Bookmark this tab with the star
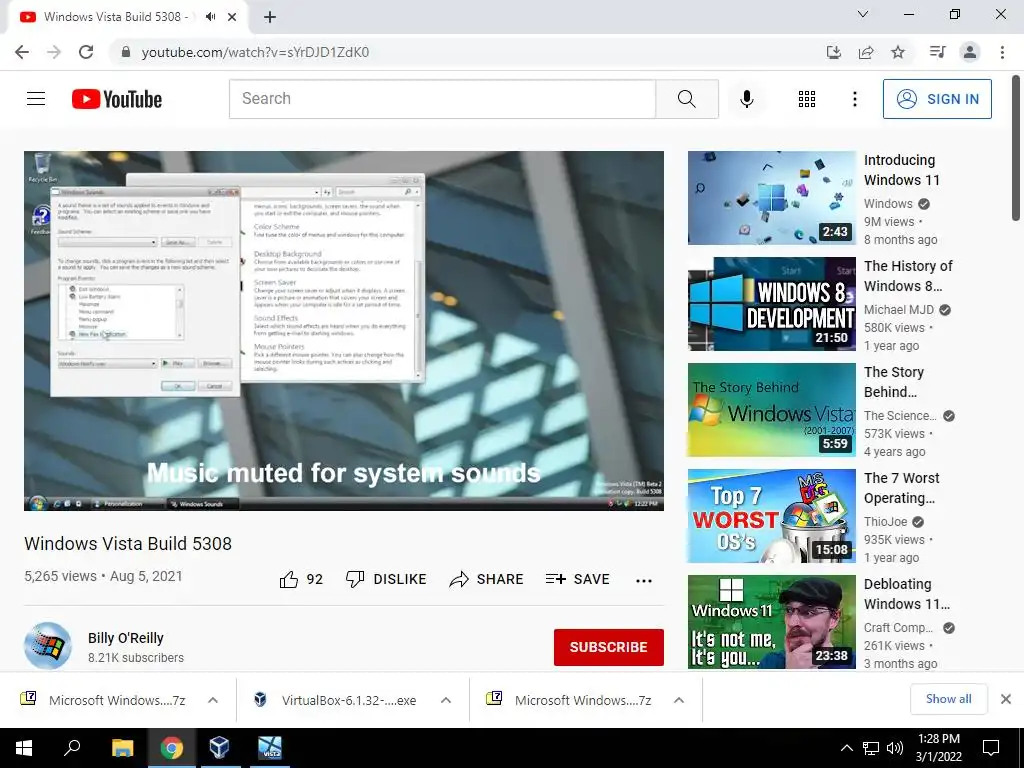This screenshot has height=768, width=1024. pos(898,52)
